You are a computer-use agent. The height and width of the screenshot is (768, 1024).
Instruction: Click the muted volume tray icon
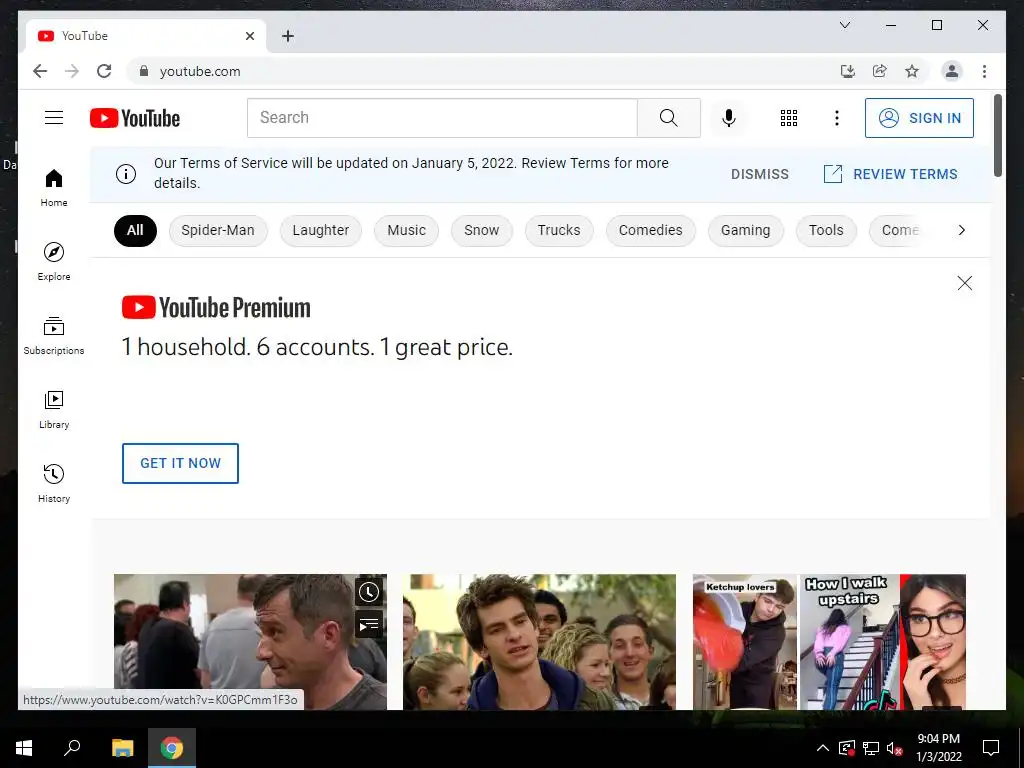pos(895,748)
